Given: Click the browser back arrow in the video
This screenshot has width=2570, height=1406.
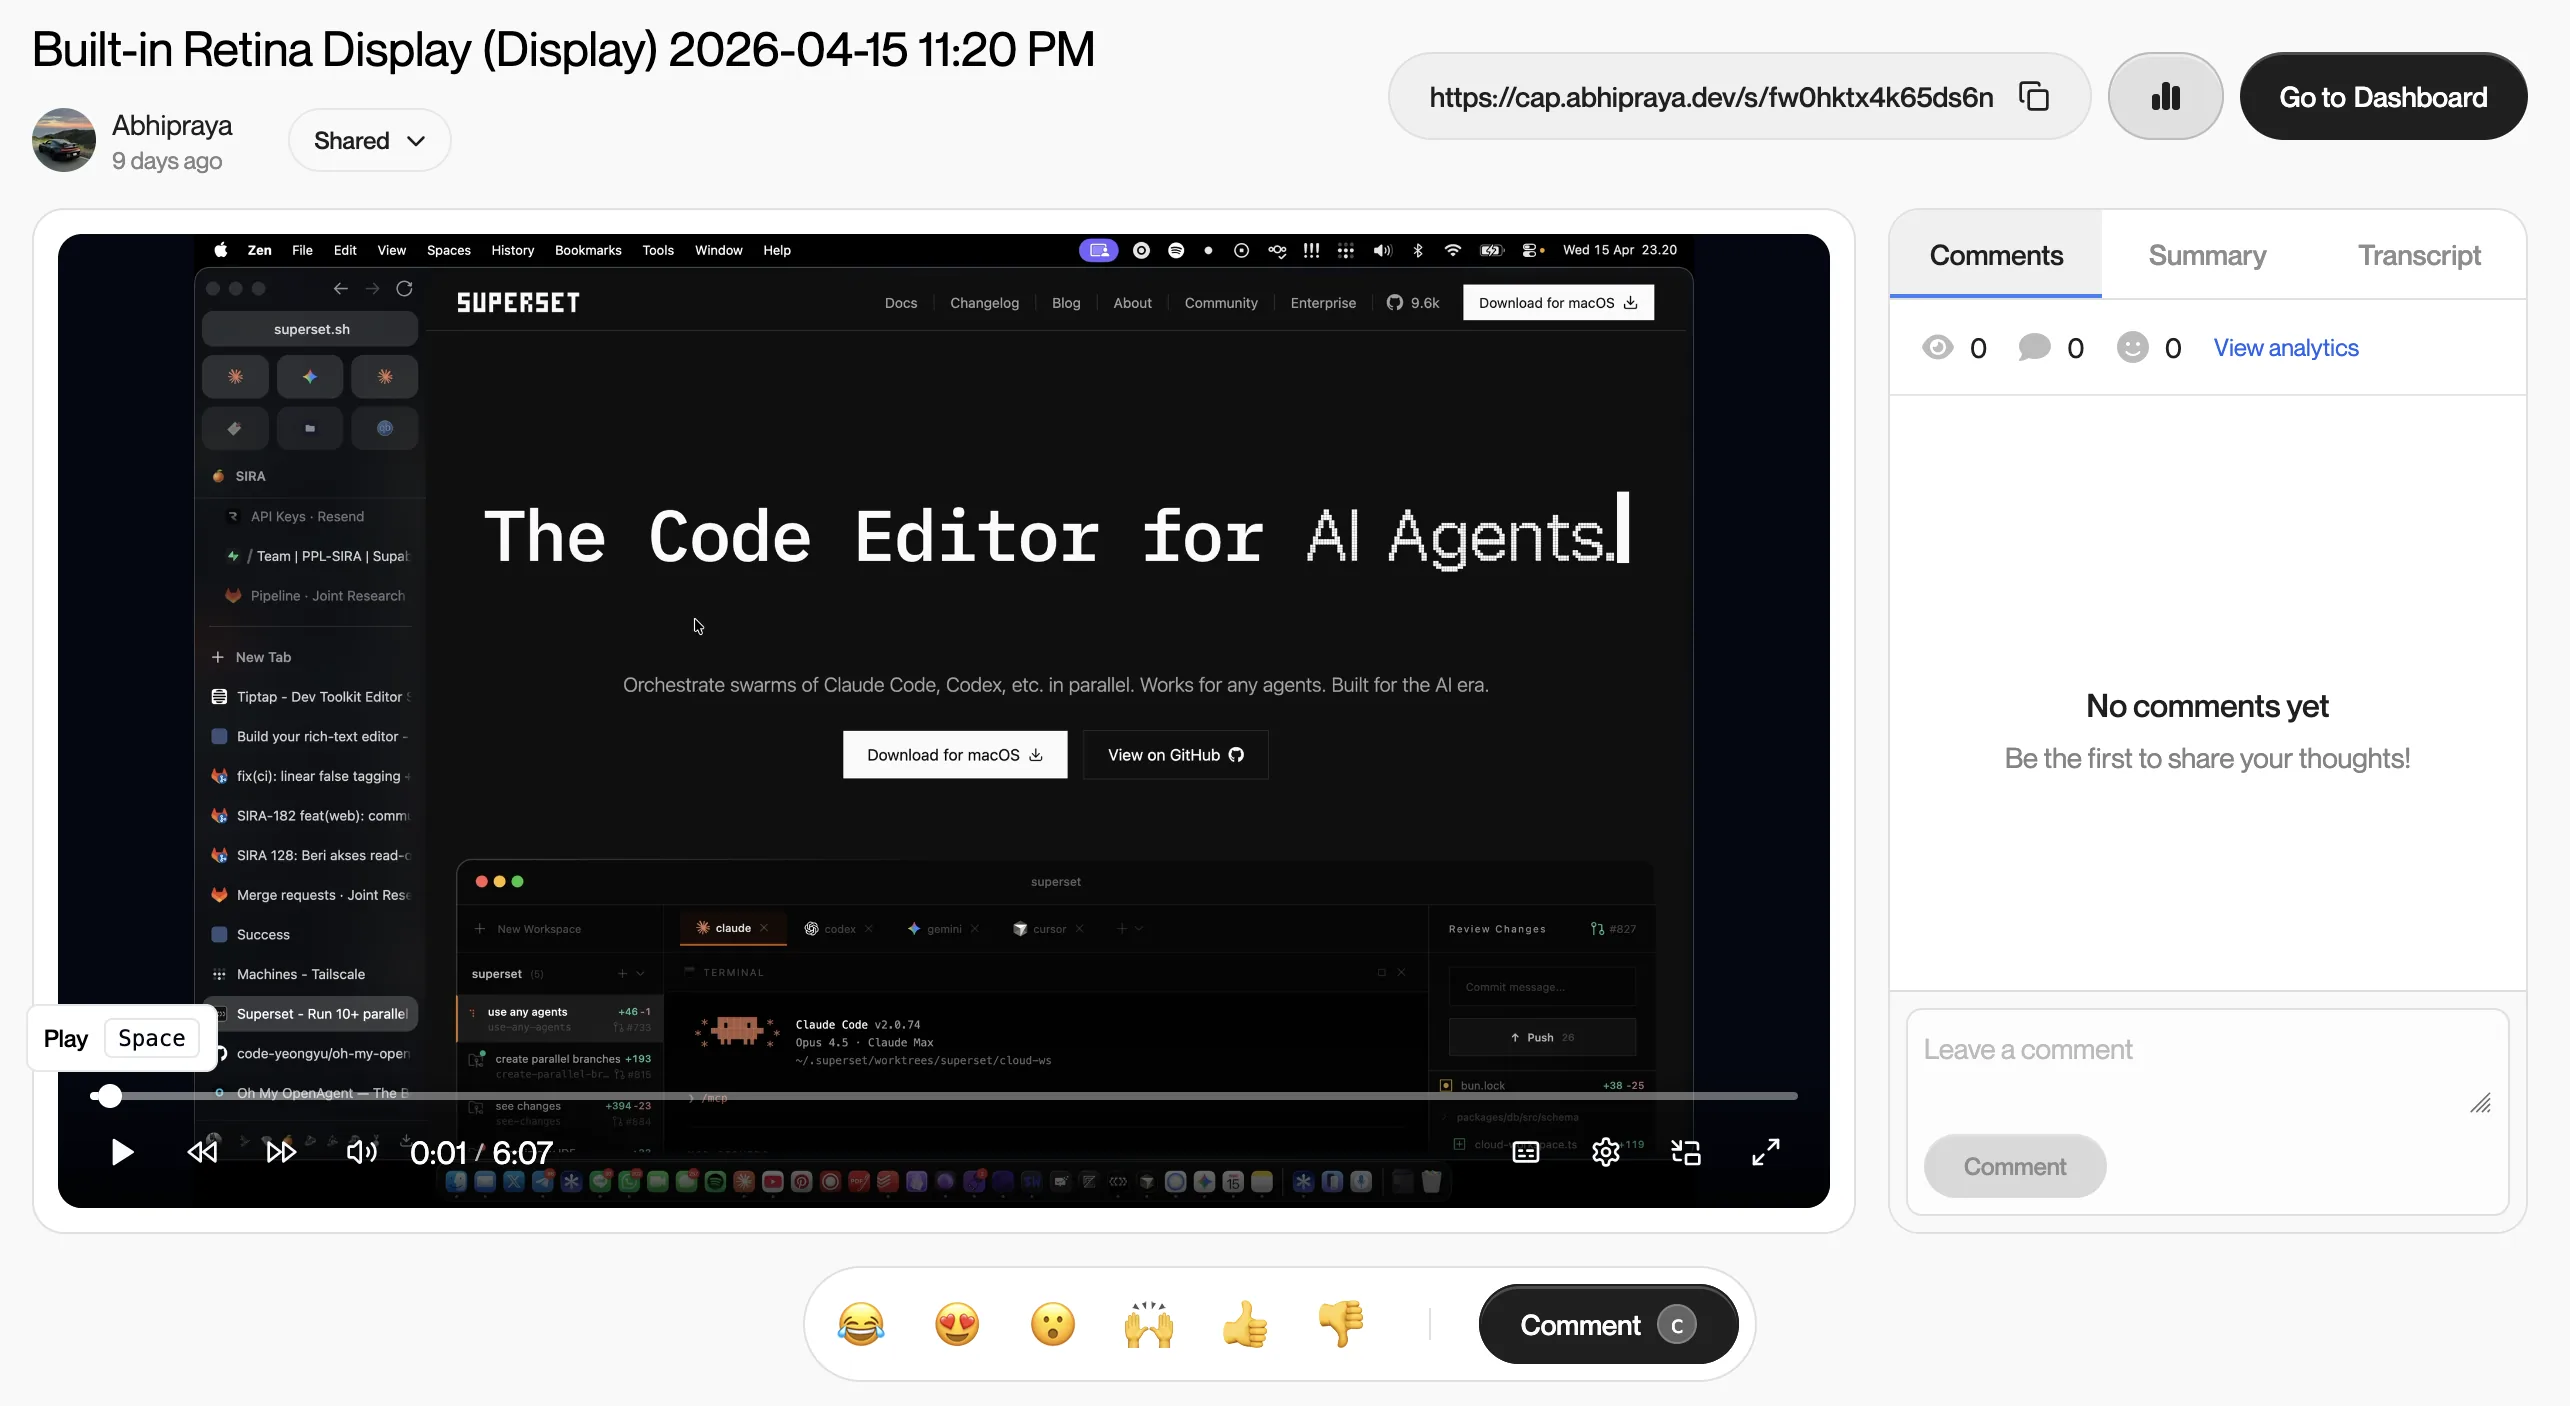Looking at the screenshot, I should [x=341, y=289].
